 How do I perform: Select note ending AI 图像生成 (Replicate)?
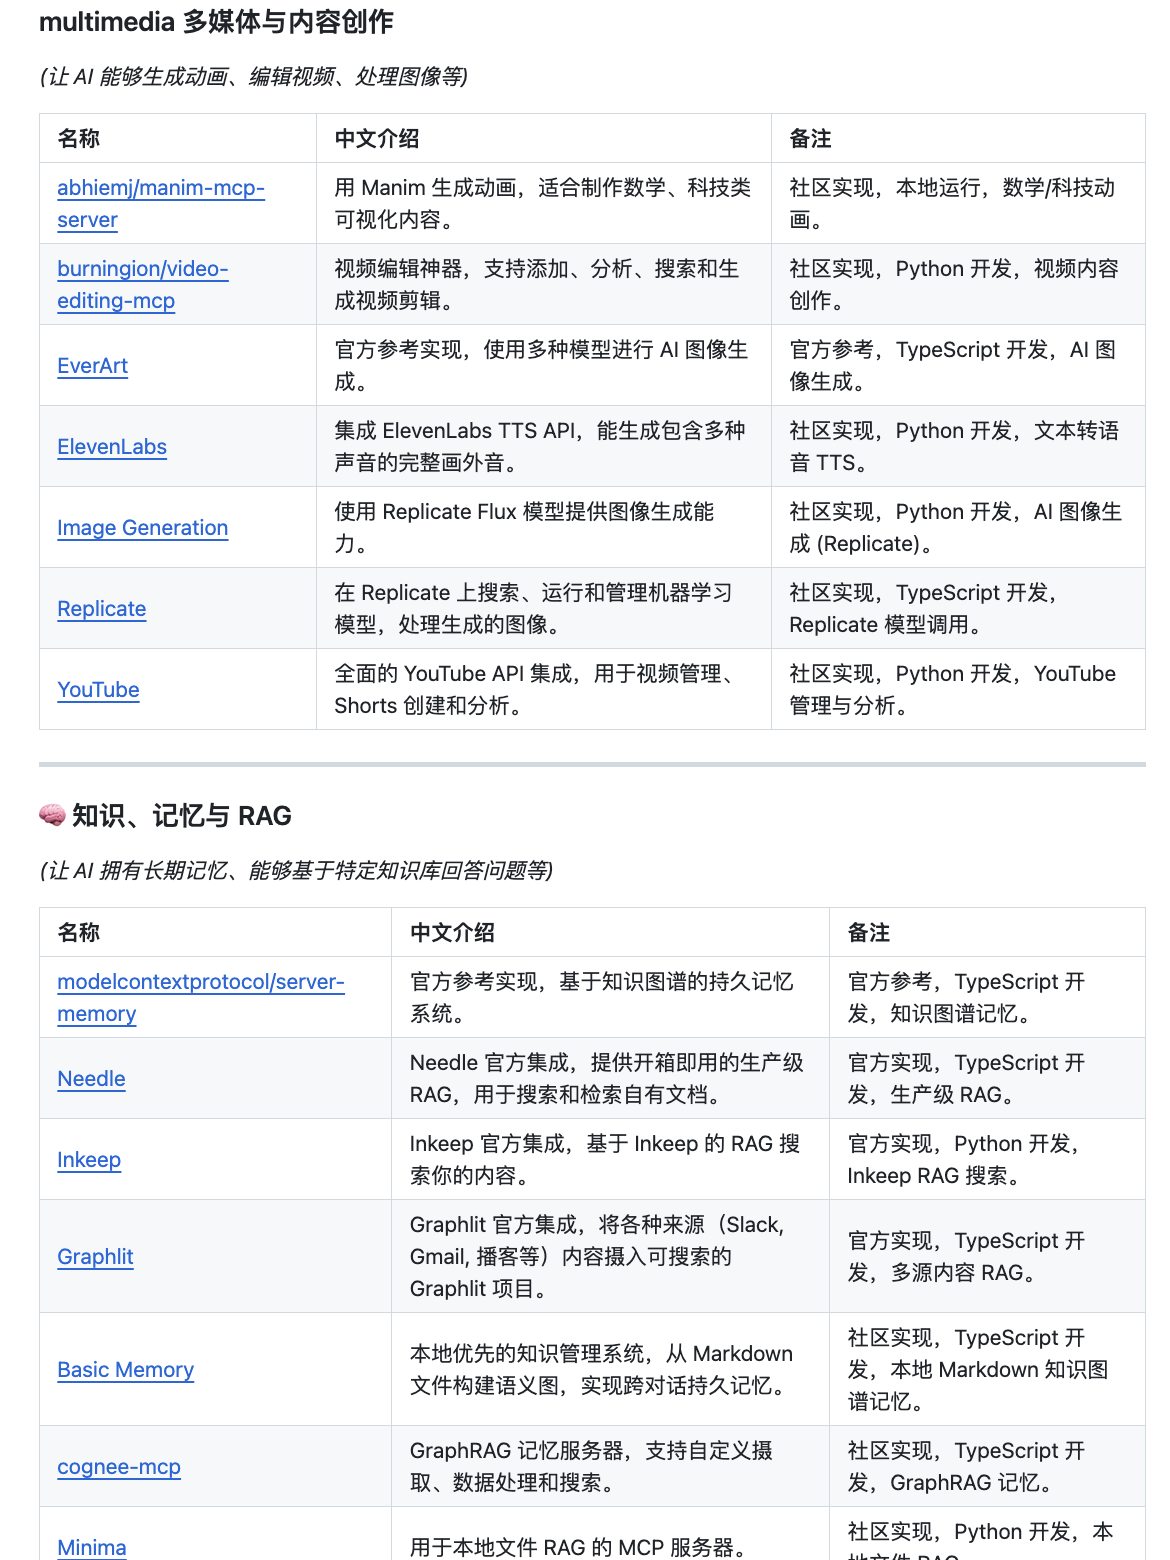956,528
